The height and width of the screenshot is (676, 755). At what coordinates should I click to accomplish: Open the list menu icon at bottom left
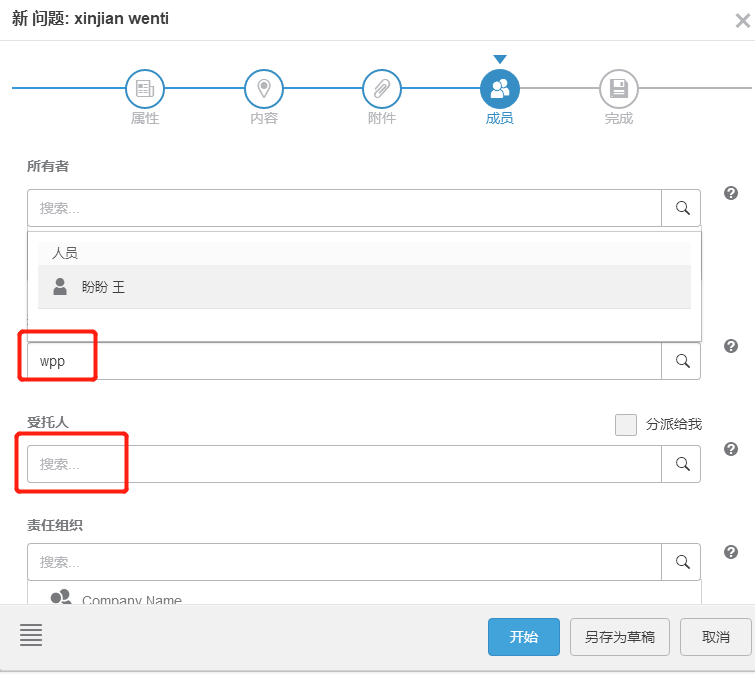[x=31, y=634]
